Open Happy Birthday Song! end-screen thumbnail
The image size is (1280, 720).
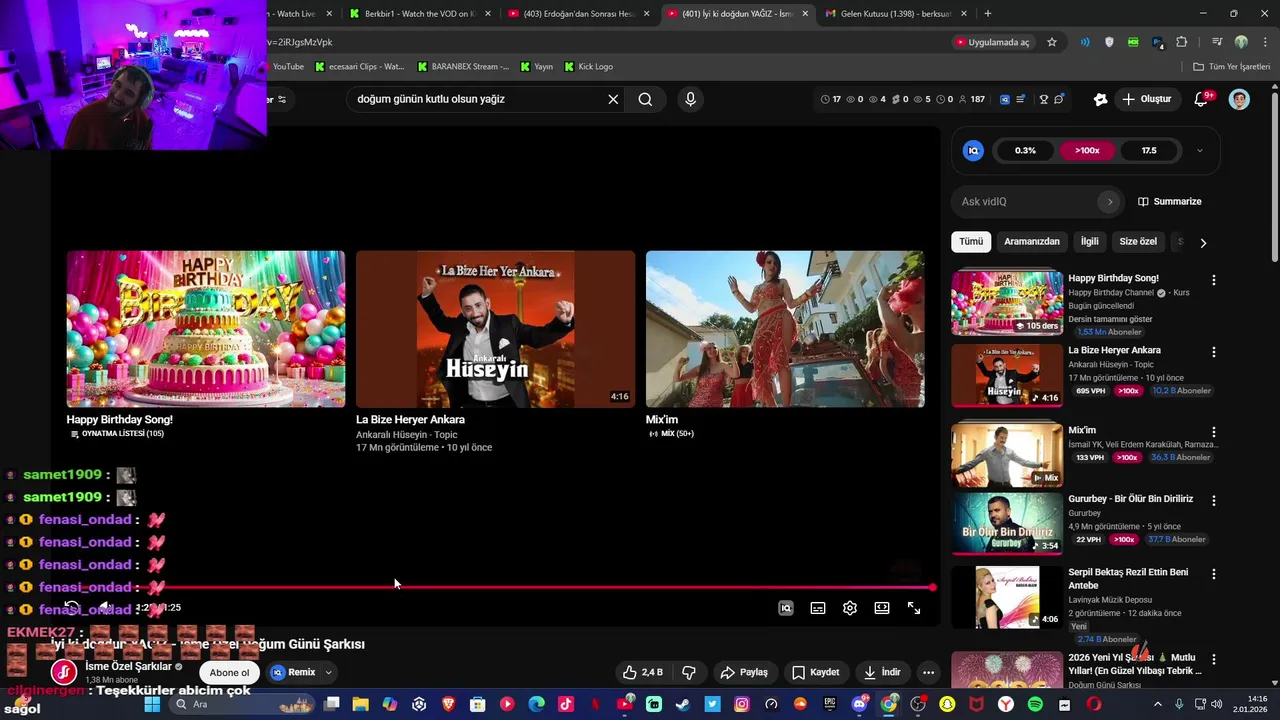coord(206,329)
